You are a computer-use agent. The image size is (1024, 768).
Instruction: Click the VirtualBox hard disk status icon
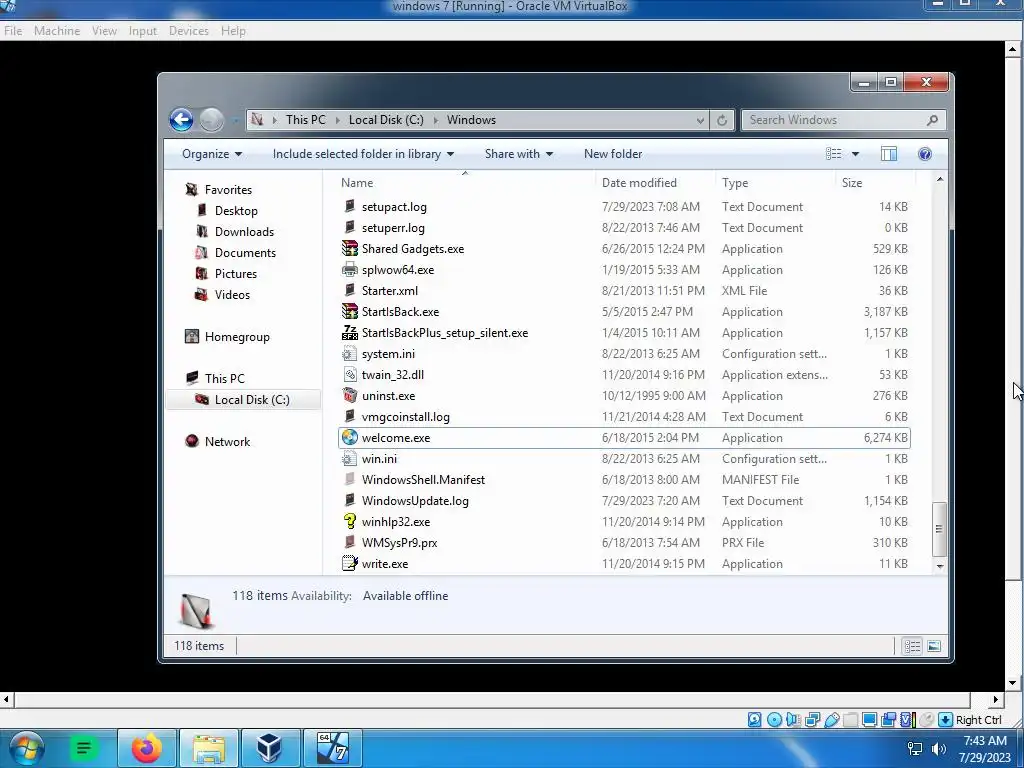tap(754, 720)
